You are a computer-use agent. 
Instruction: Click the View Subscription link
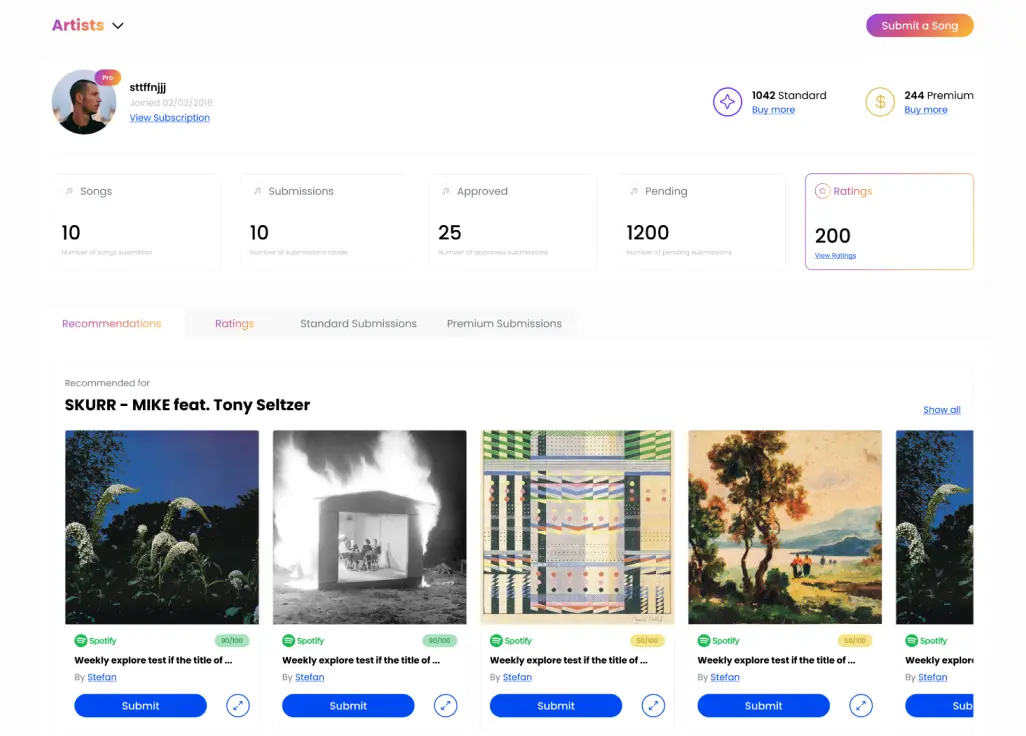(x=170, y=118)
